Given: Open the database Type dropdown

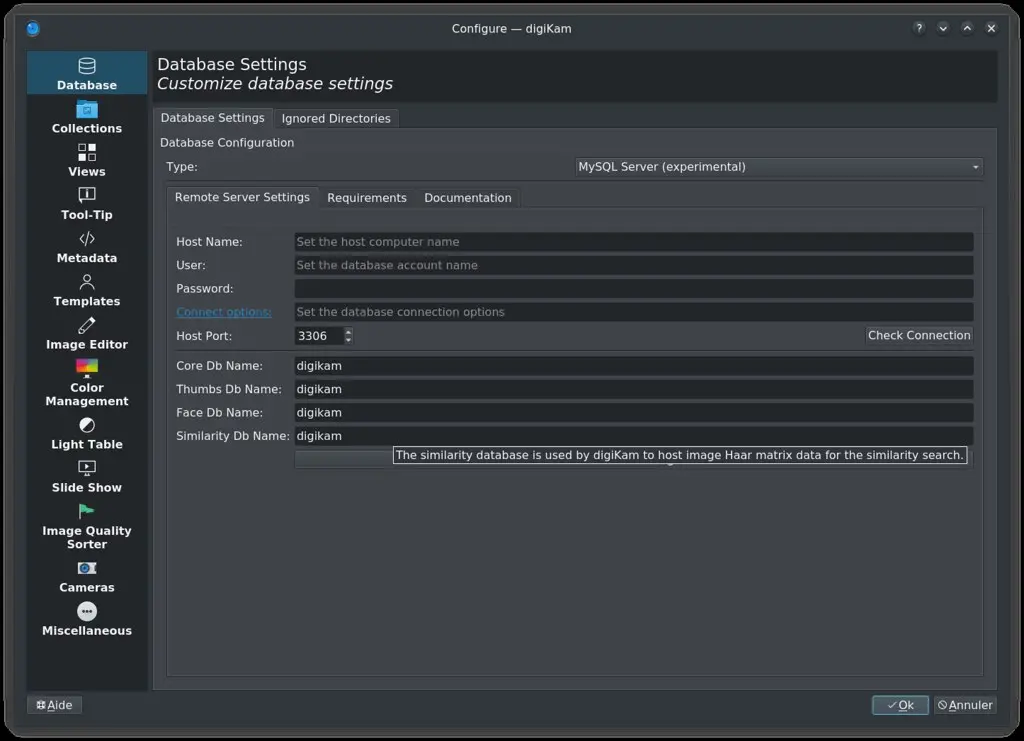Looking at the screenshot, I should tap(778, 166).
